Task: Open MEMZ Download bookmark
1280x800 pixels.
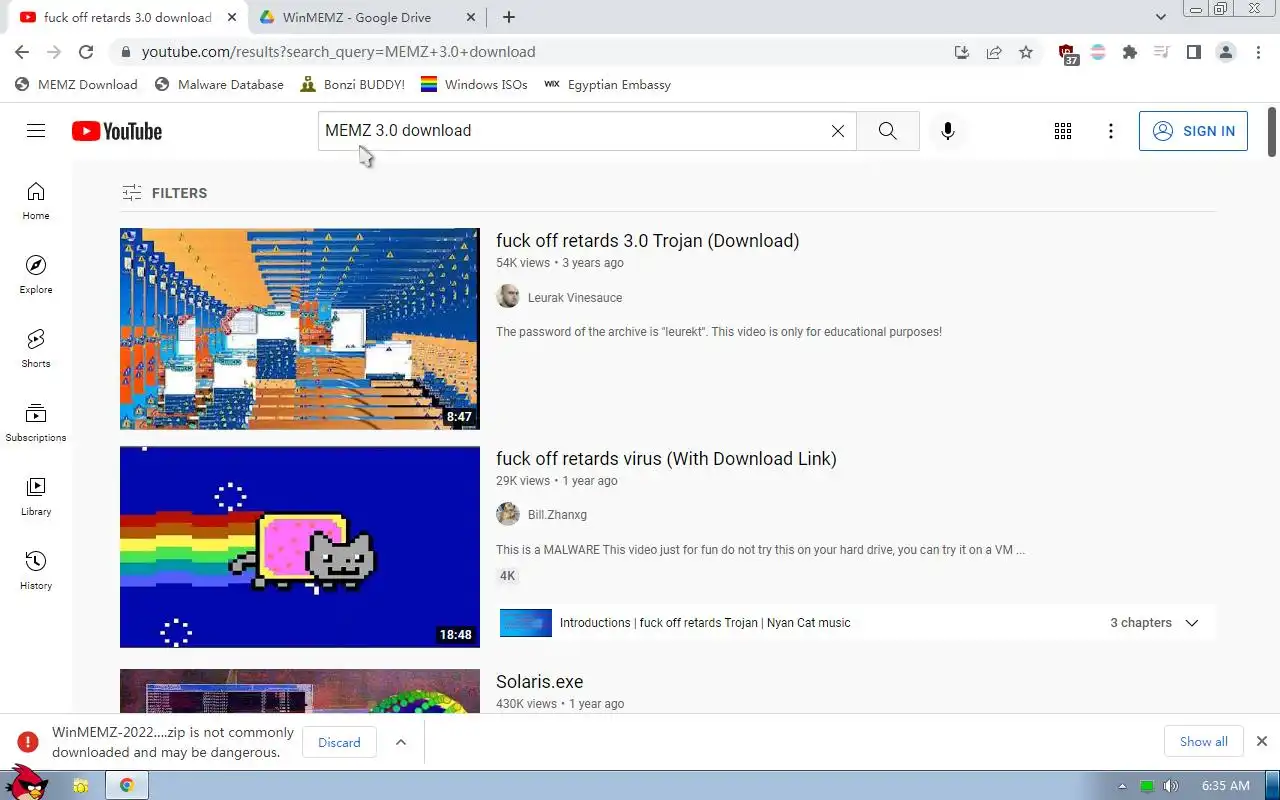Action: tap(76, 85)
